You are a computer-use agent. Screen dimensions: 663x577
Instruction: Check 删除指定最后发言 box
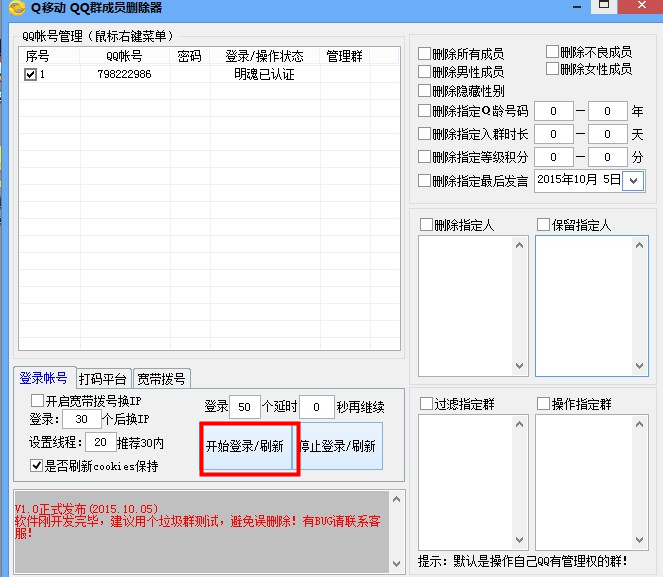coord(424,180)
